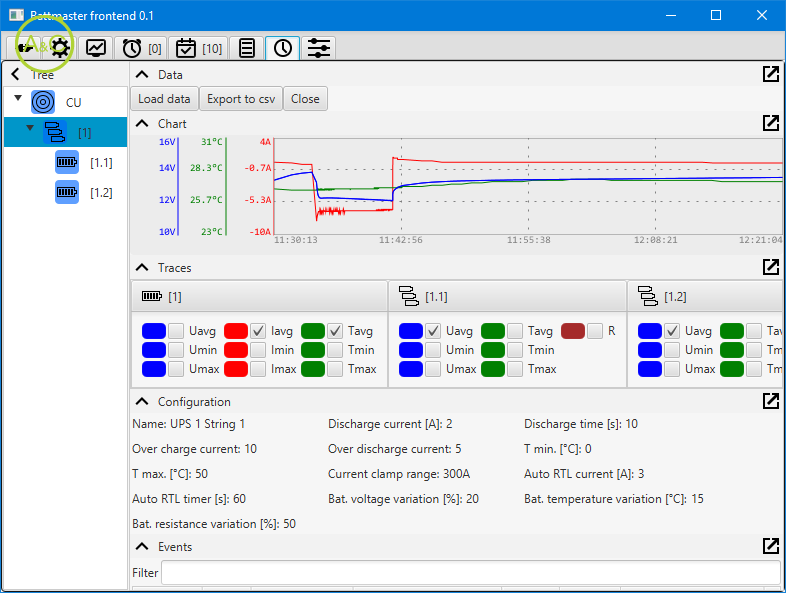
Task: Click the chart plot area
Action: [528, 186]
